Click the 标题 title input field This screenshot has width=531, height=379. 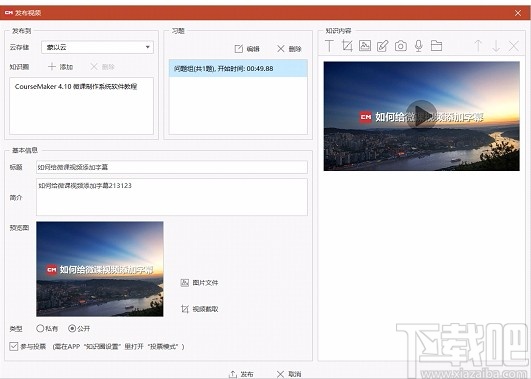(172, 167)
